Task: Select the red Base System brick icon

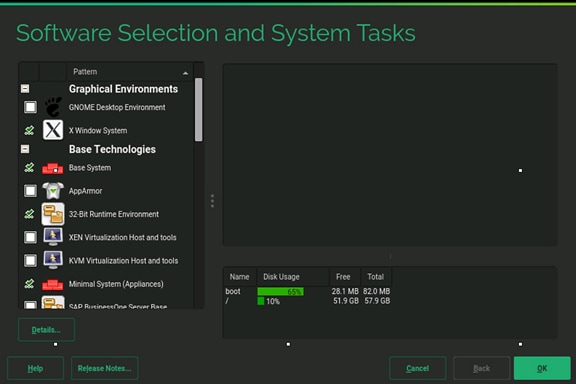Action: [53, 168]
